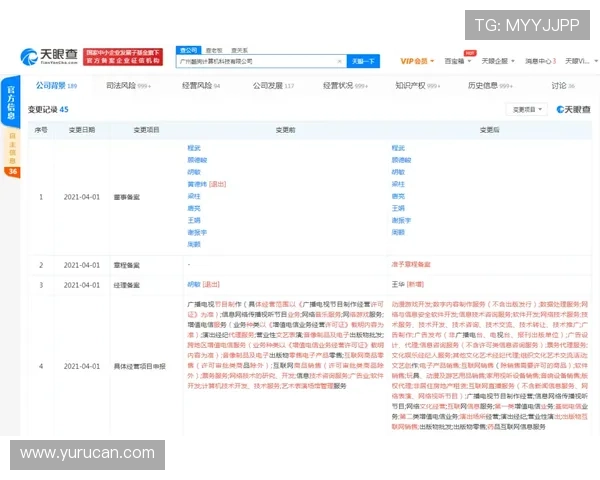Click the 天眼查 logo in the header
This screenshot has height=480, width=600.
tap(49, 57)
